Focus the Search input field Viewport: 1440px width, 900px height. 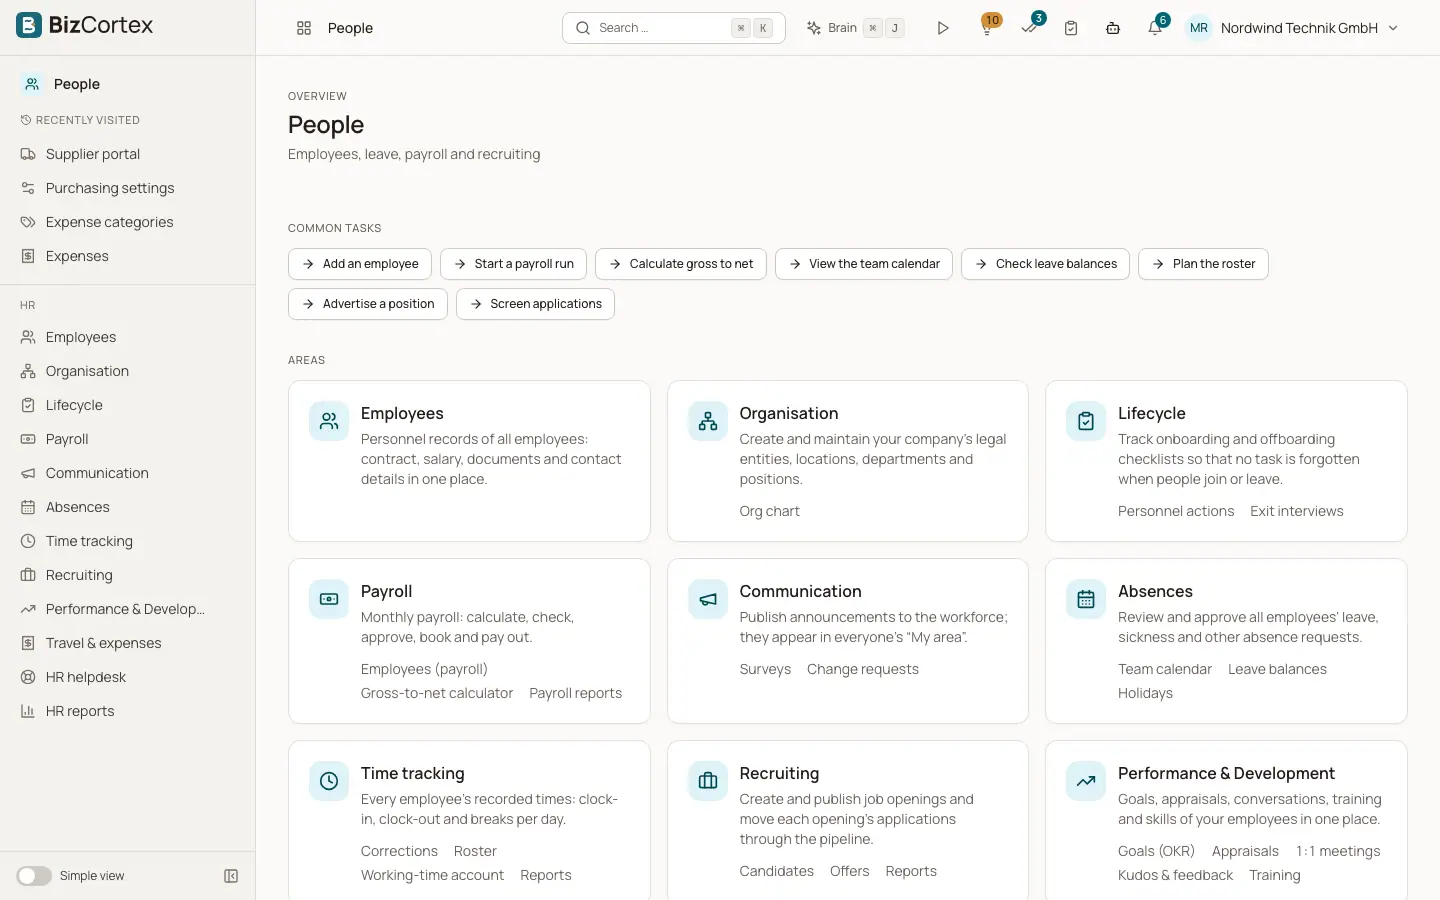(x=674, y=28)
